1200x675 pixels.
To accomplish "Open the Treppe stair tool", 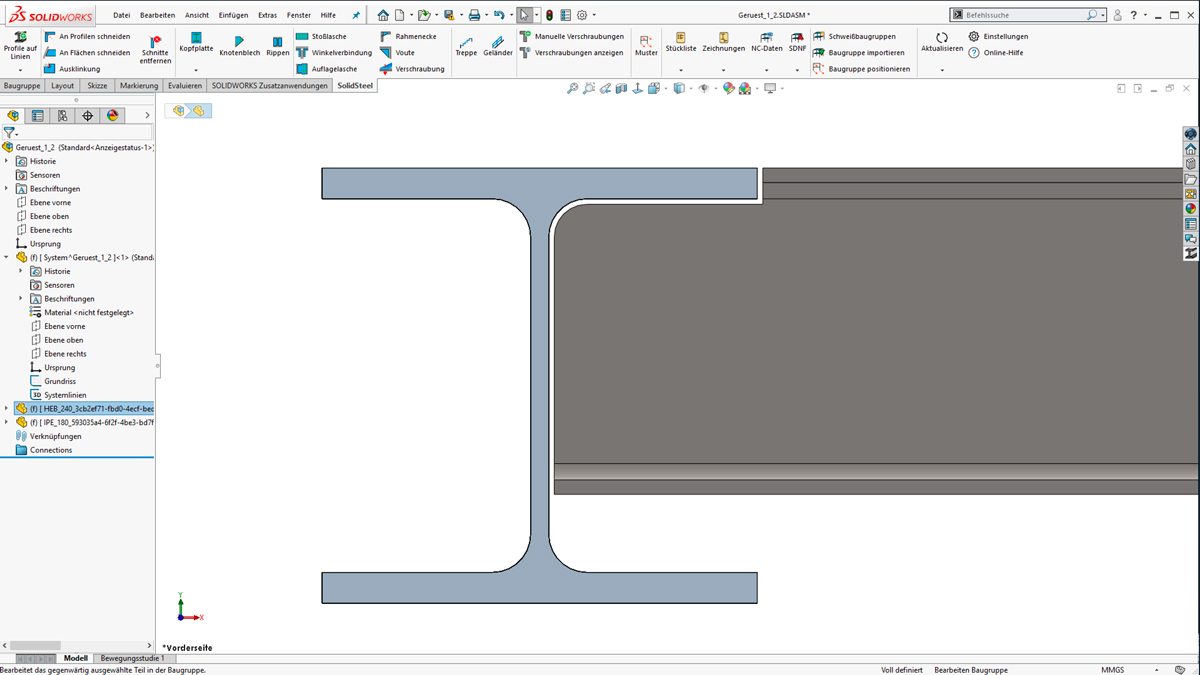I will click(466, 41).
